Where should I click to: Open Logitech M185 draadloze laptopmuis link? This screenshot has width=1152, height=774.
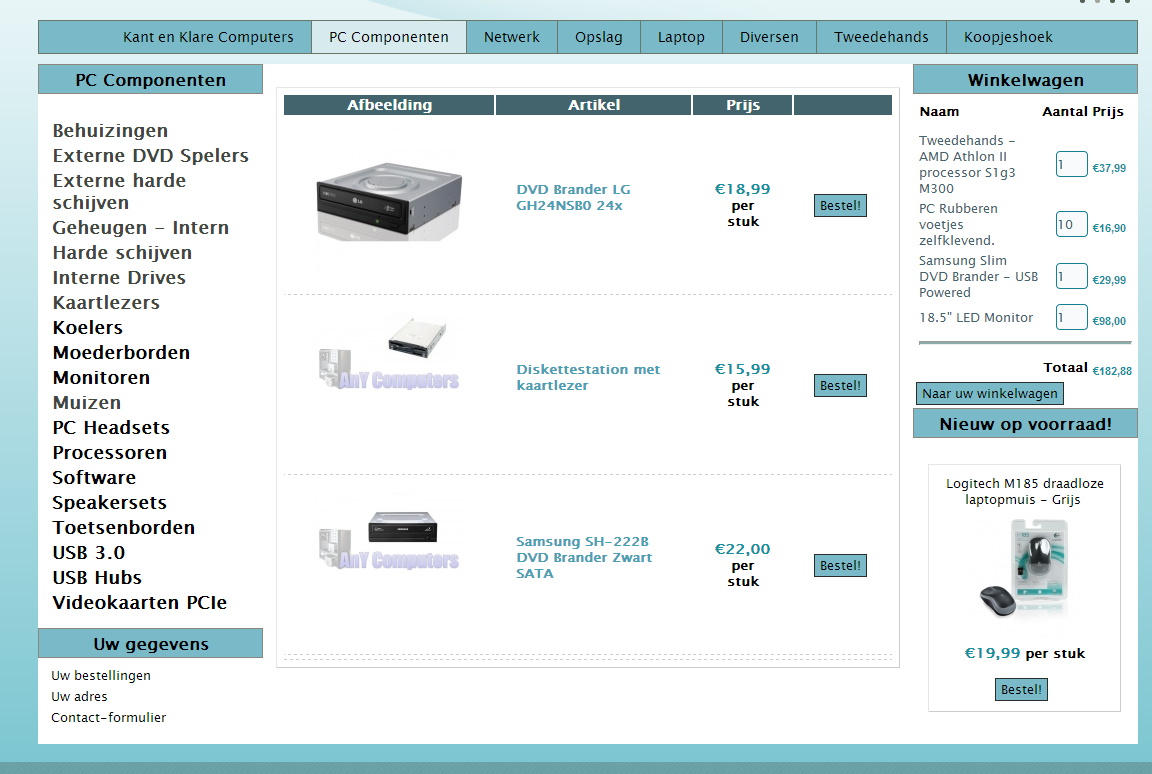click(x=1024, y=491)
